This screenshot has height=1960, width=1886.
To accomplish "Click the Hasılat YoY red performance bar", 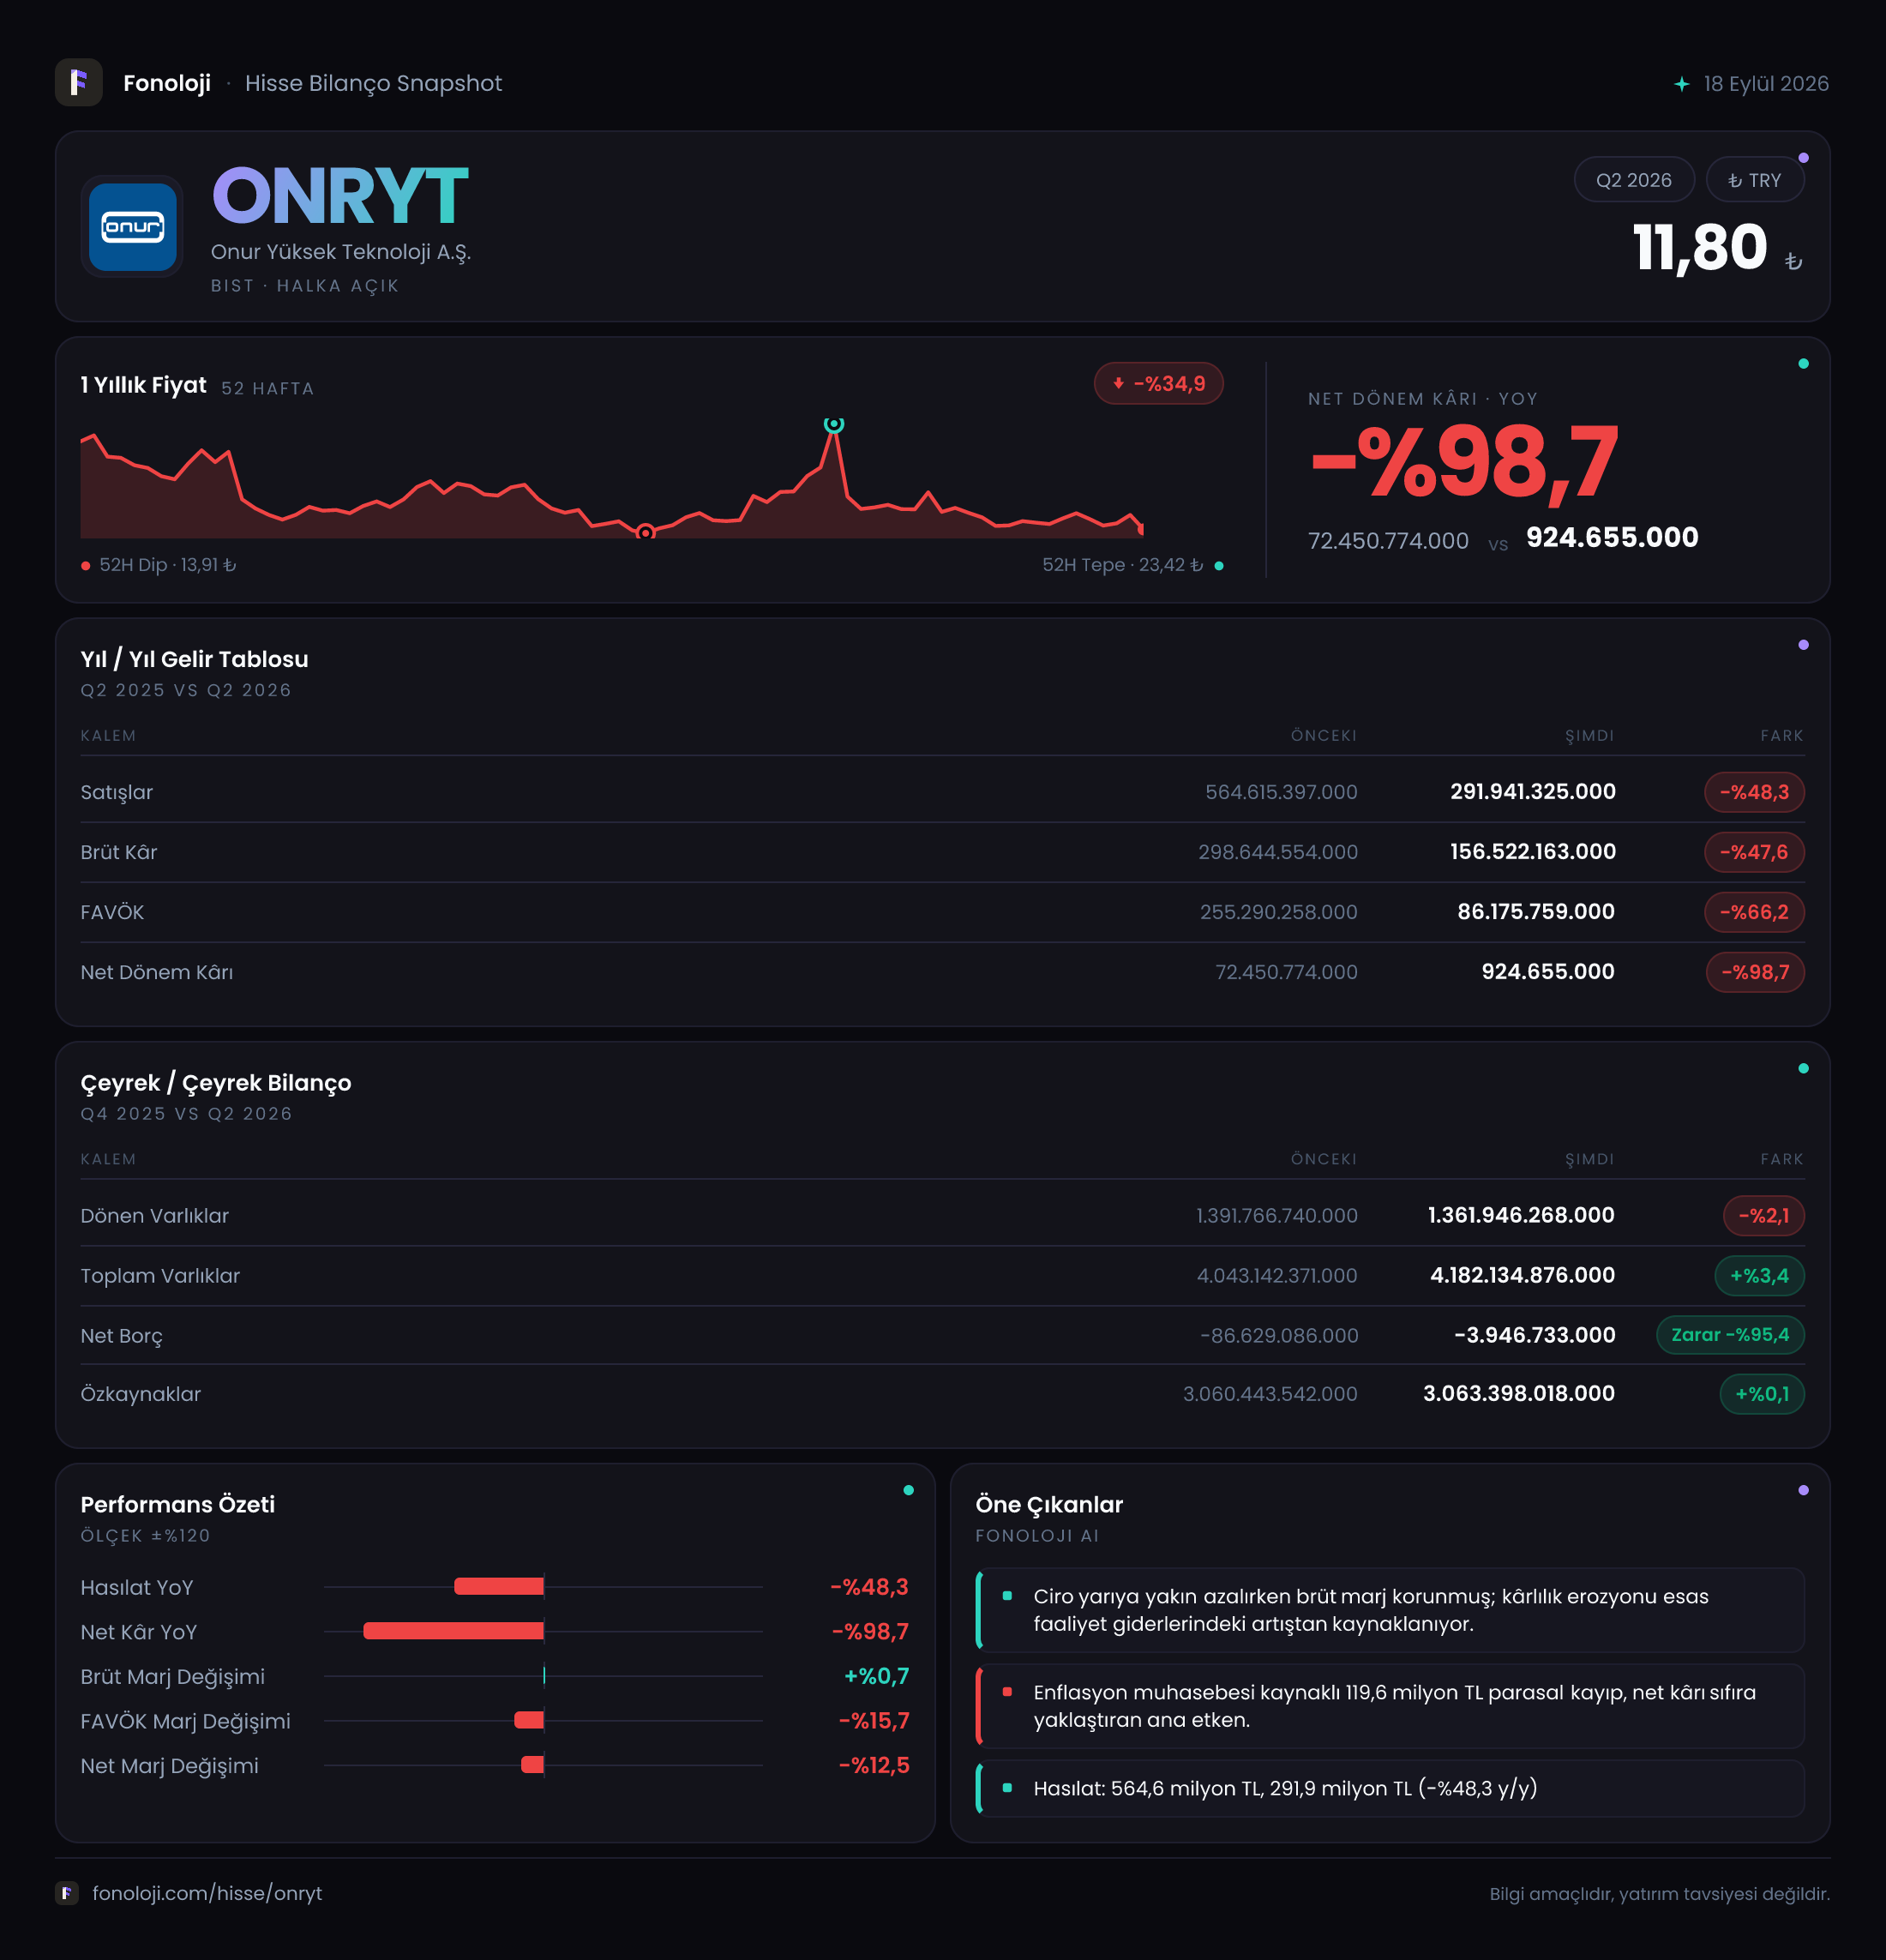I will (x=499, y=1586).
